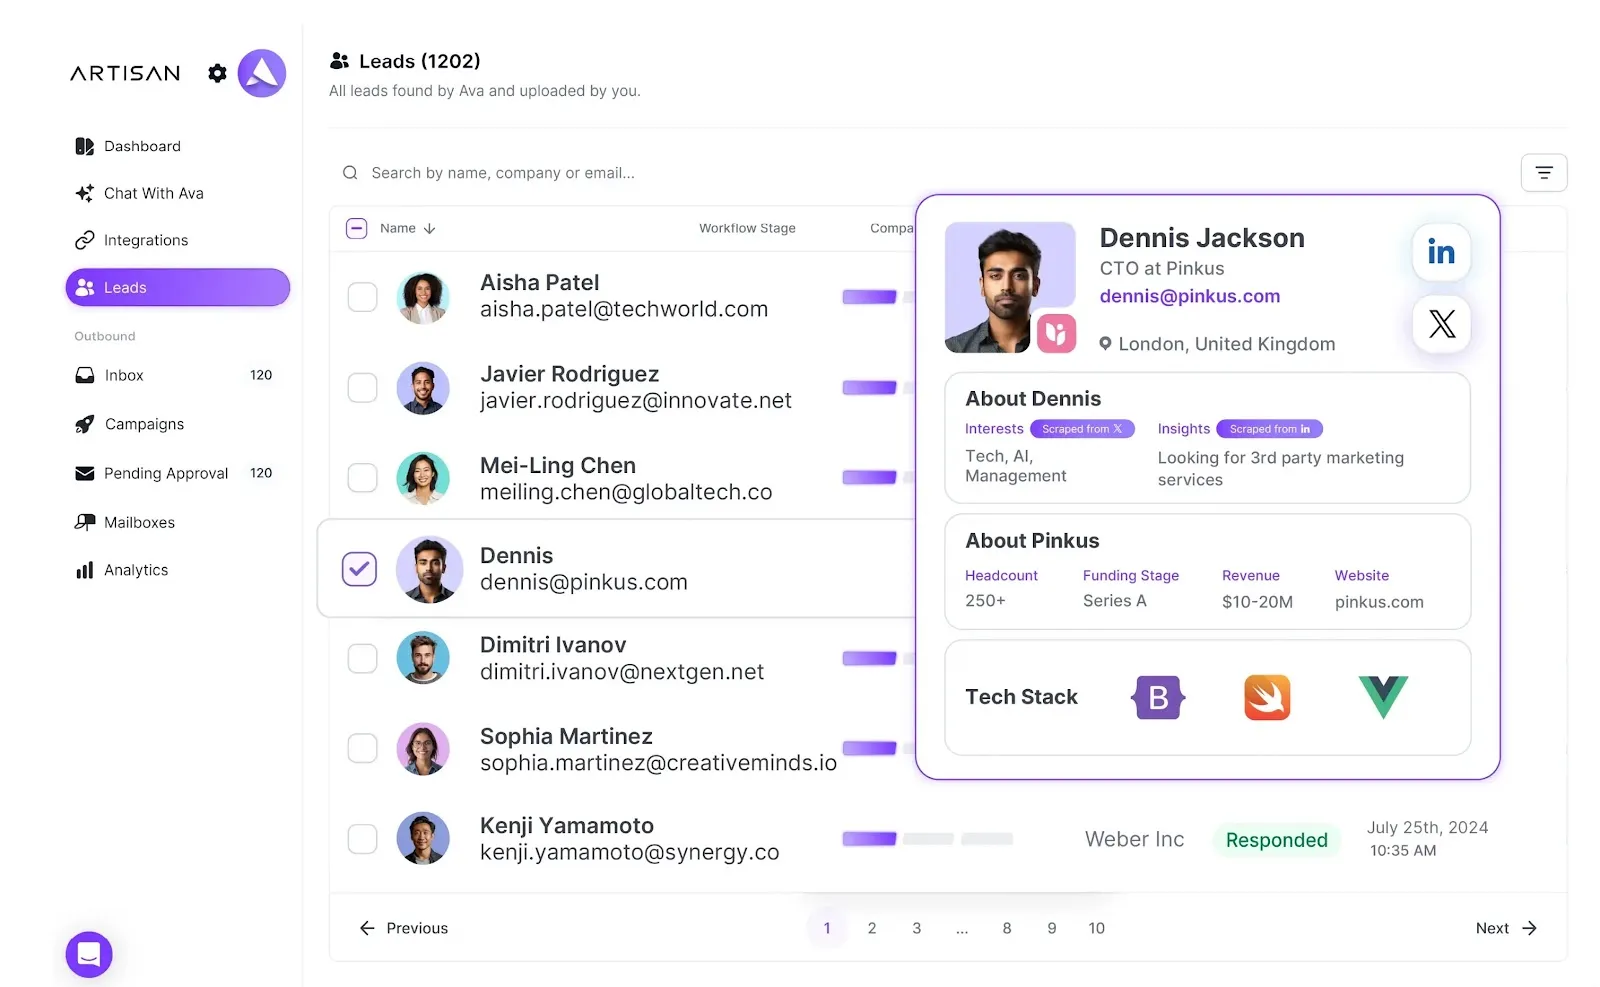
Task: Open the chat widget bubble
Action: pos(89,954)
